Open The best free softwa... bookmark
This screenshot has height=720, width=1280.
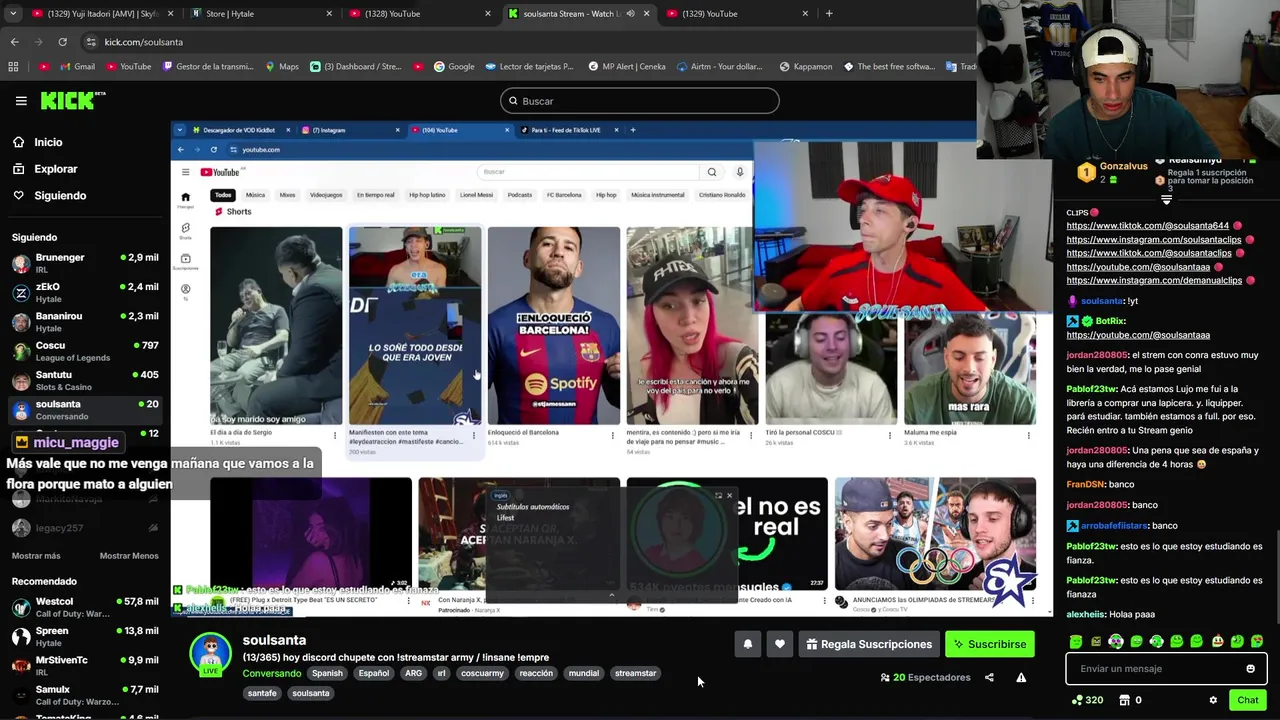tap(889, 67)
